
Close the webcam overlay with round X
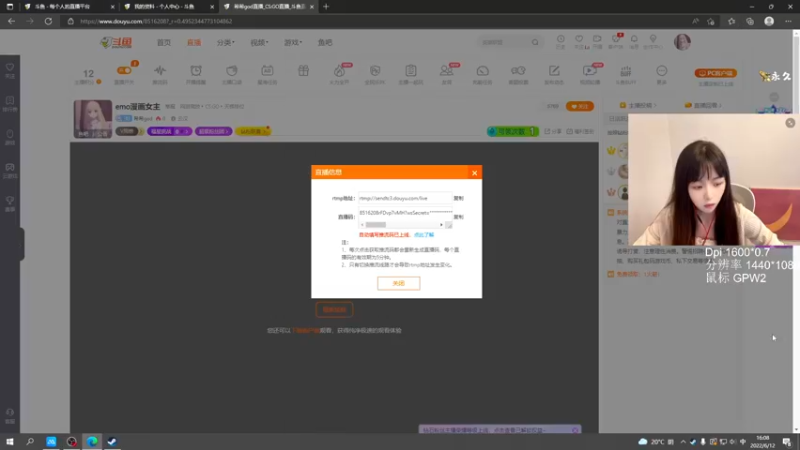(790, 123)
